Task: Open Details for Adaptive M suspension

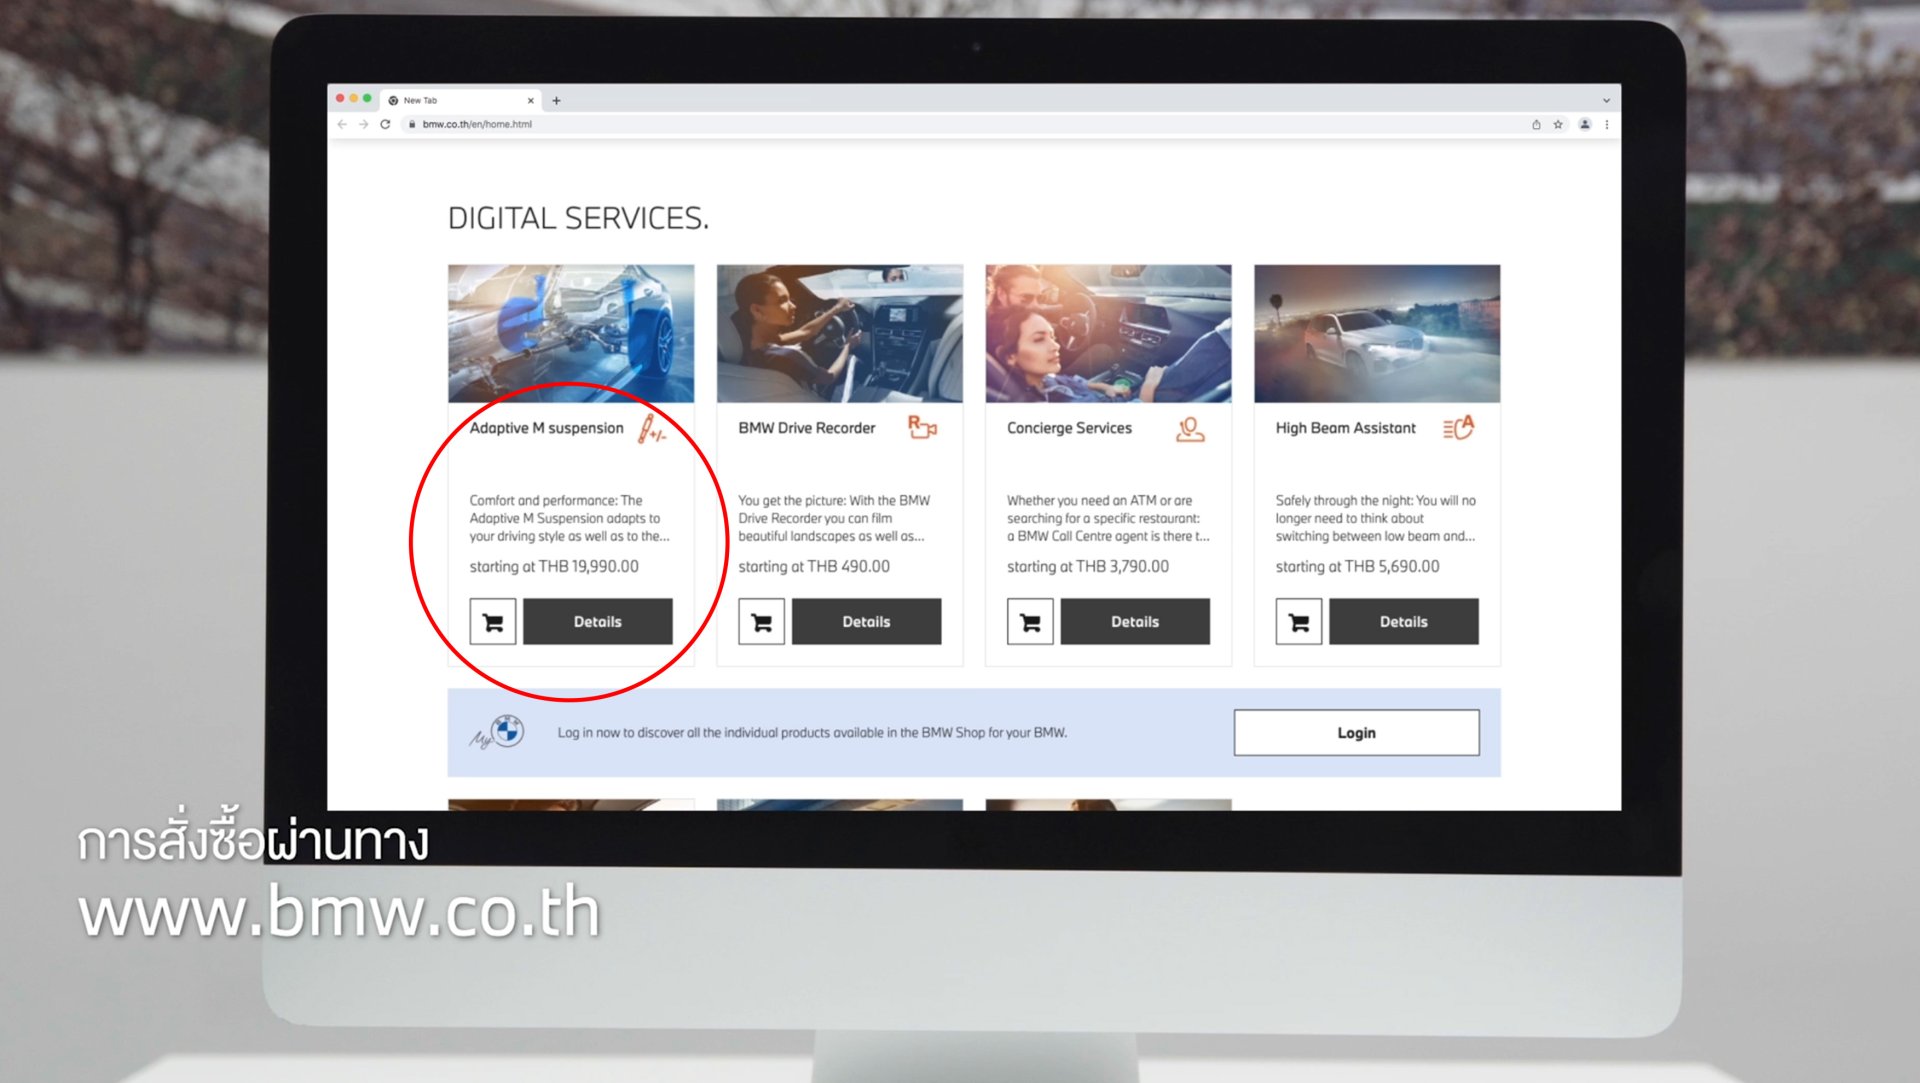Action: [597, 622]
